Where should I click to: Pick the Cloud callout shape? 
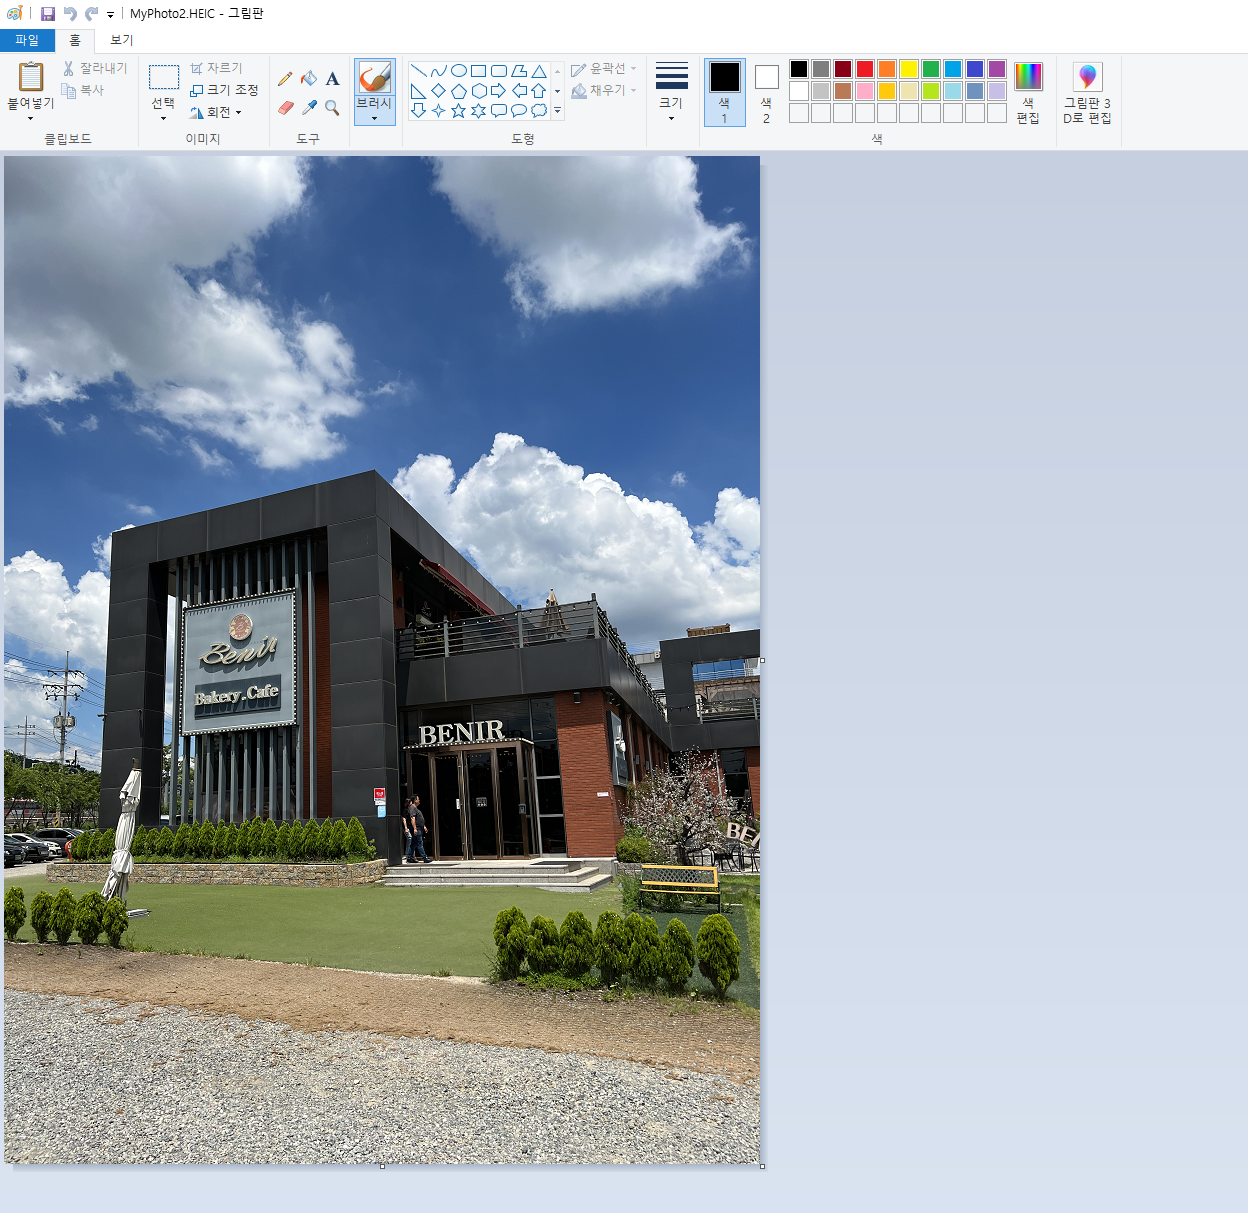pyautogui.click(x=539, y=111)
